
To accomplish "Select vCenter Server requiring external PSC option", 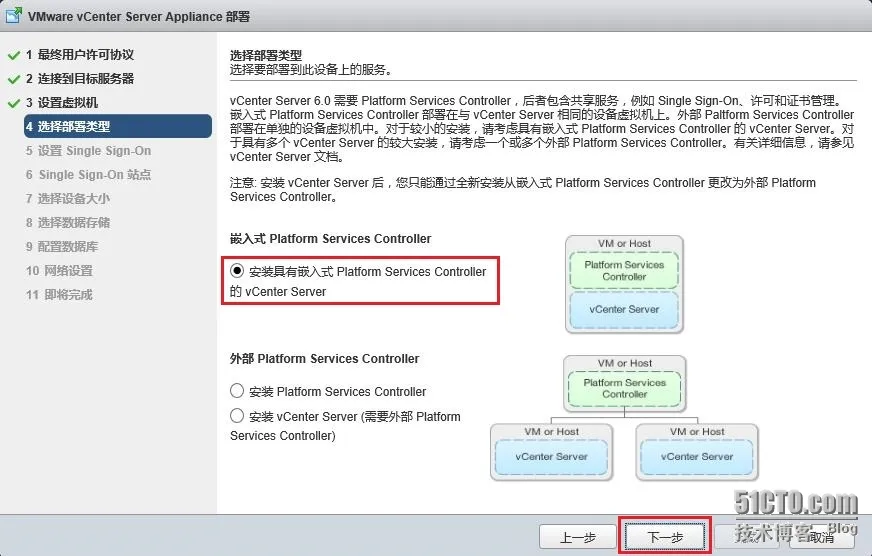I will pos(237,415).
